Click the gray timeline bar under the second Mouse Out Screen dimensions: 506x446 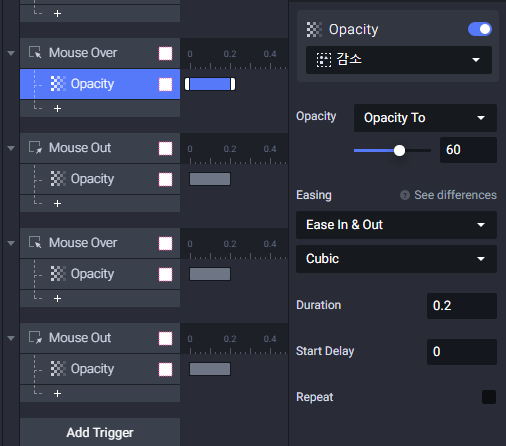click(x=210, y=369)
